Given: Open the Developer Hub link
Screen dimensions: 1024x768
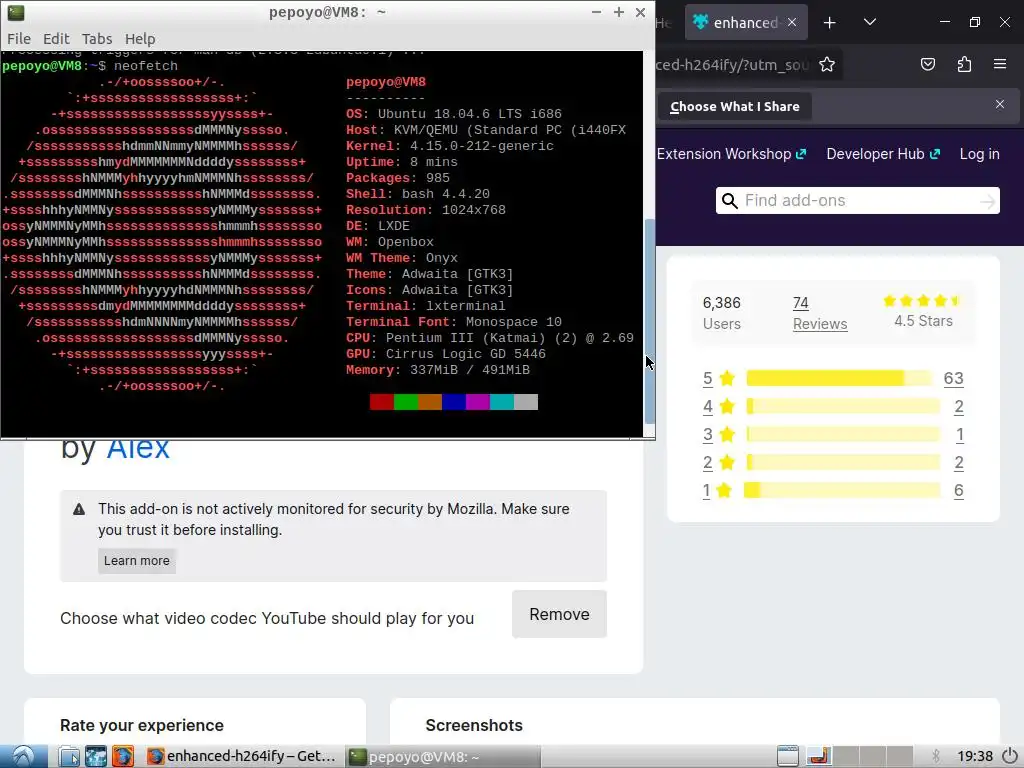Looking at the screenshot, I should (883, 154).
